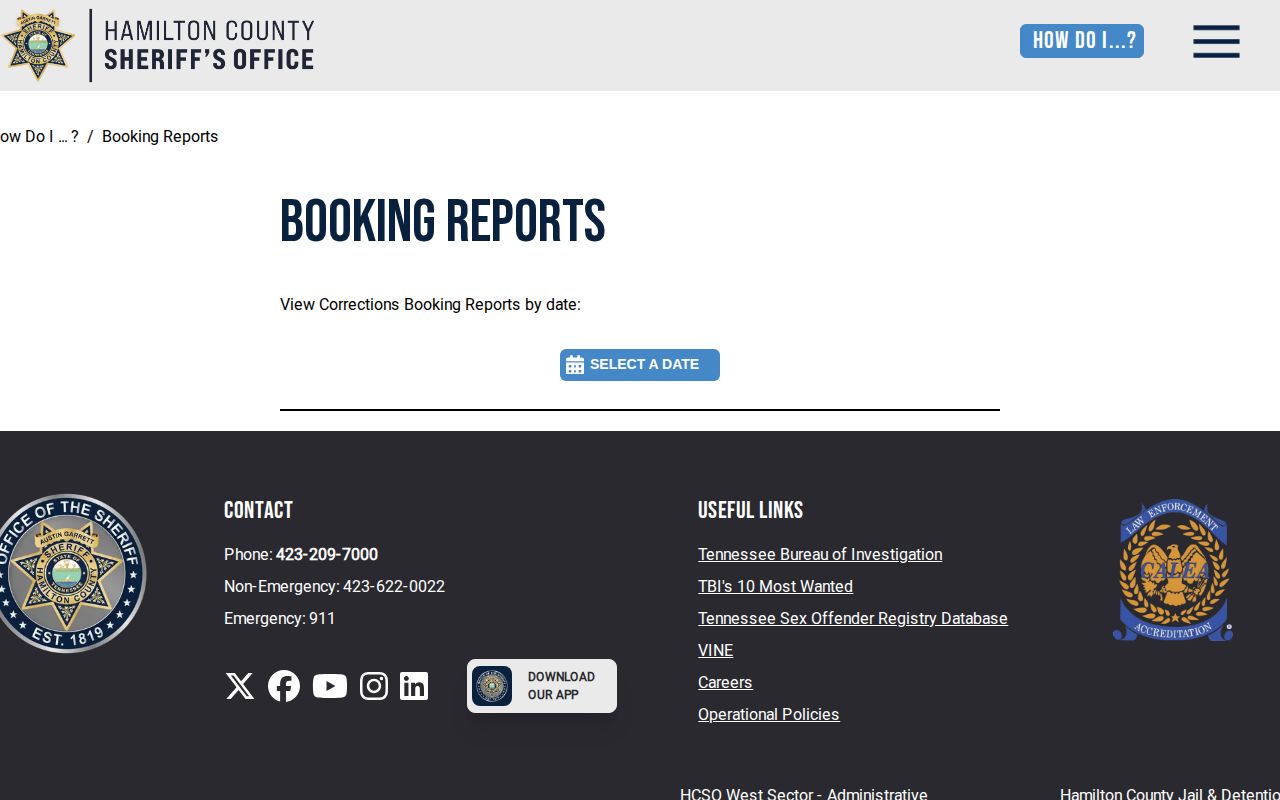
Task: Click the phone number 423-209-7000
Action: 327,554
